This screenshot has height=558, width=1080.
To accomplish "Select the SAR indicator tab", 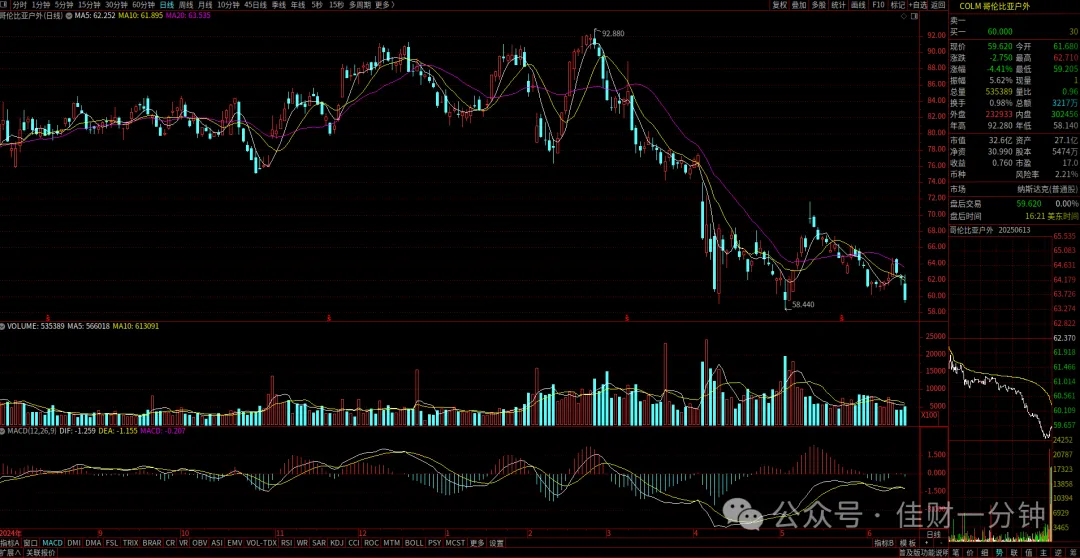I will (x=320, y=543).
